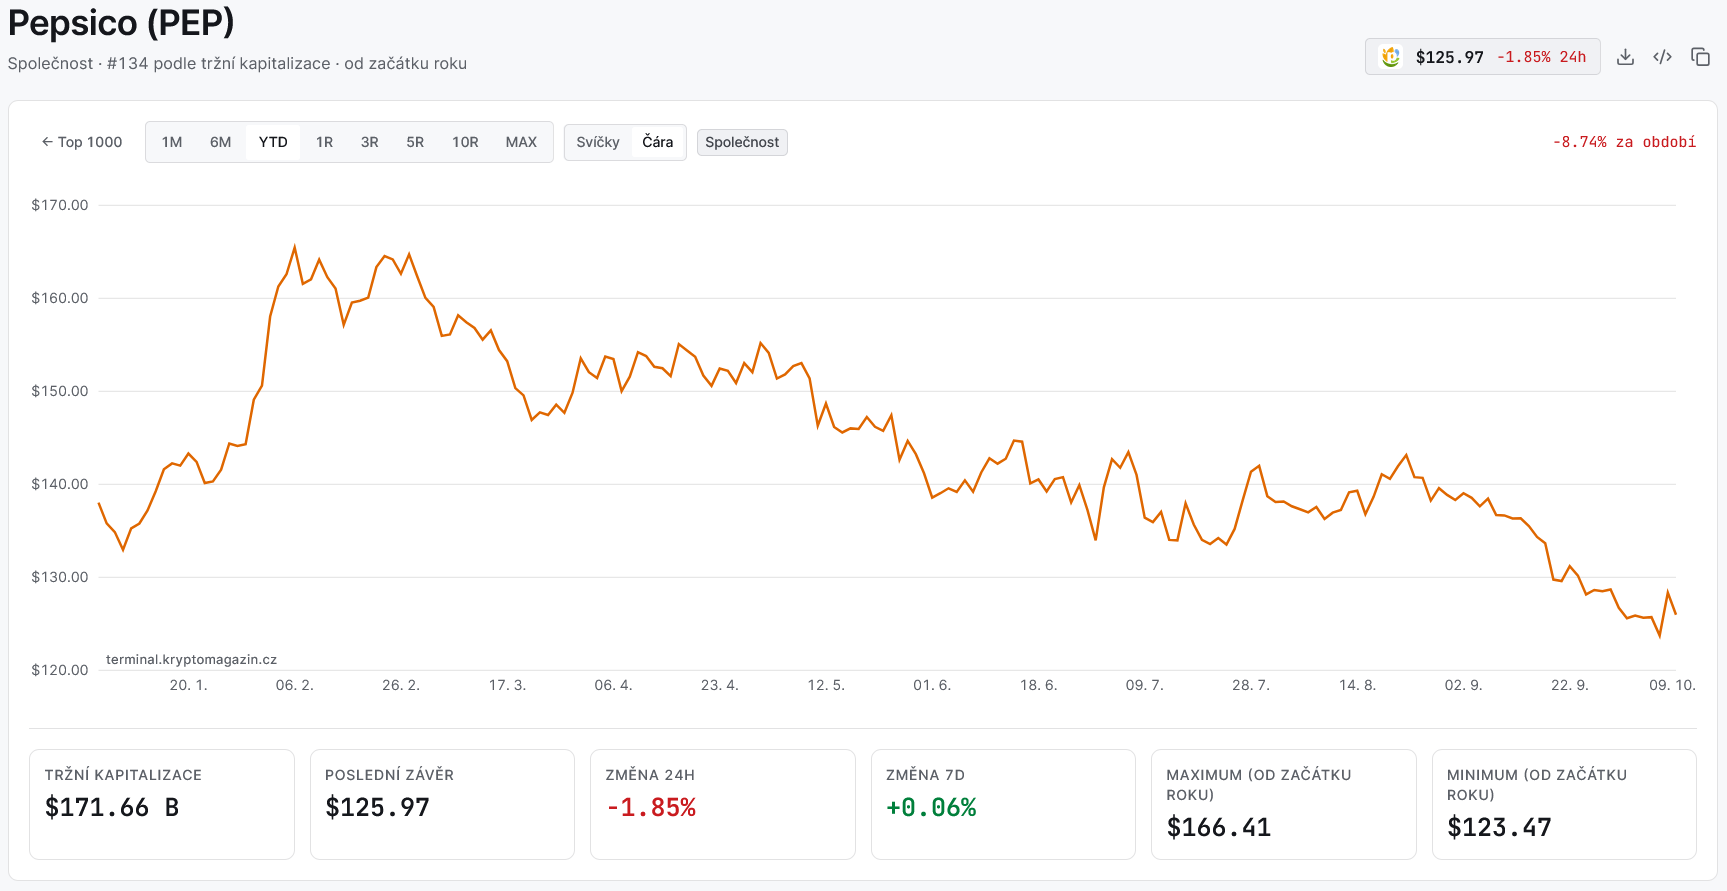The image size is (1727, 891).
Task: Click the chart peak near 06. 2.
Action: [x=294, y=247]
